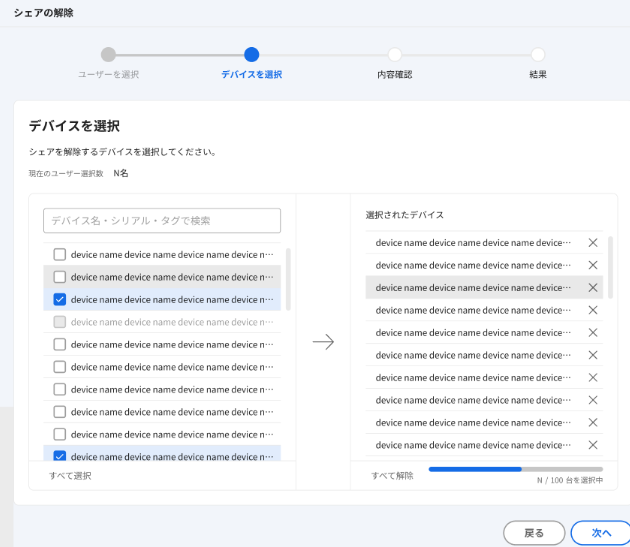This screenshot has width=630, height=547.
Task: Click the right arrow between device lists
Action: click(323, 342)
